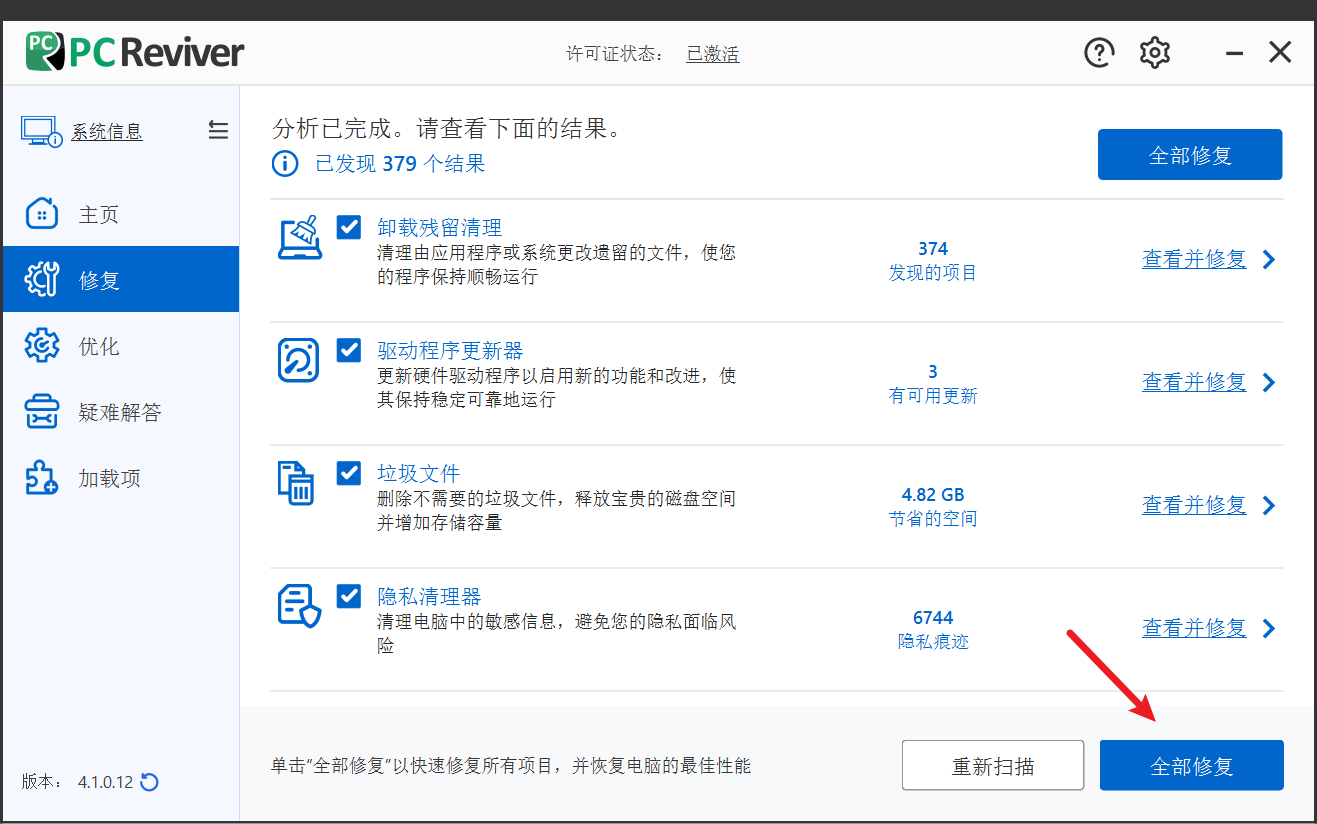1317x824 pixels.
Task: Uncheck the 垃圾文件 checkbox
Action: [x=349, y=473]
